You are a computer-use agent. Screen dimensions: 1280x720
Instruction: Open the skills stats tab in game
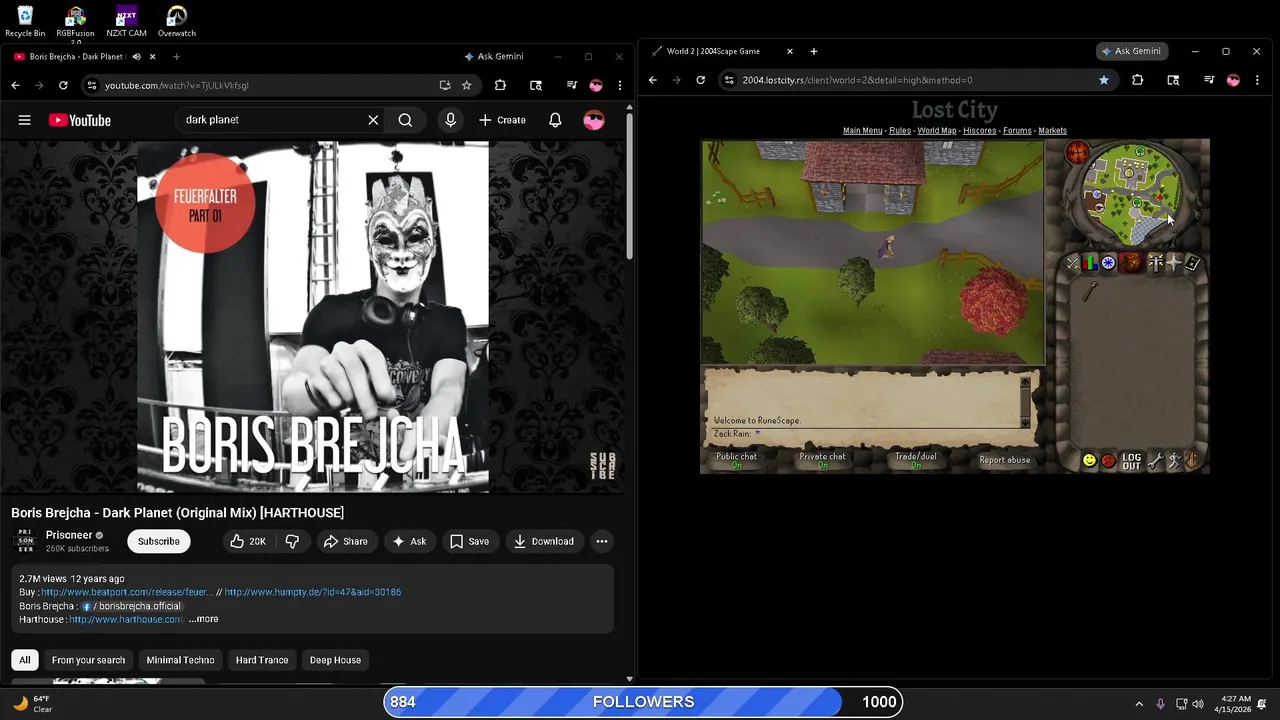[x=1091, y=263]
